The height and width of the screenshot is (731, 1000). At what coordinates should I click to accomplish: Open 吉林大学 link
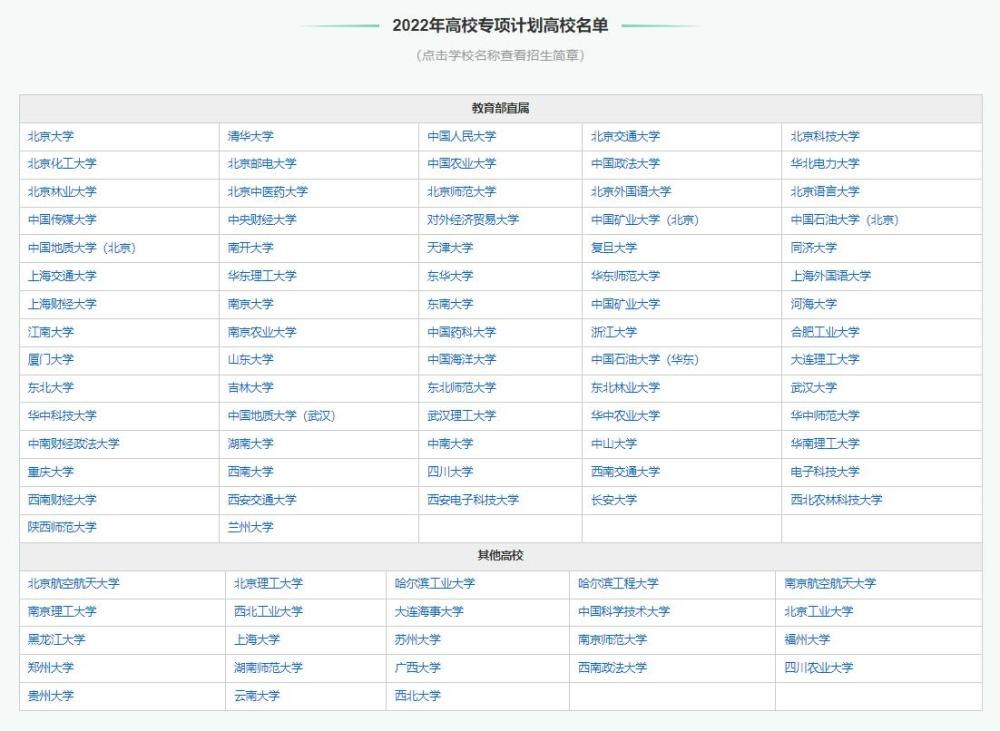251,388
